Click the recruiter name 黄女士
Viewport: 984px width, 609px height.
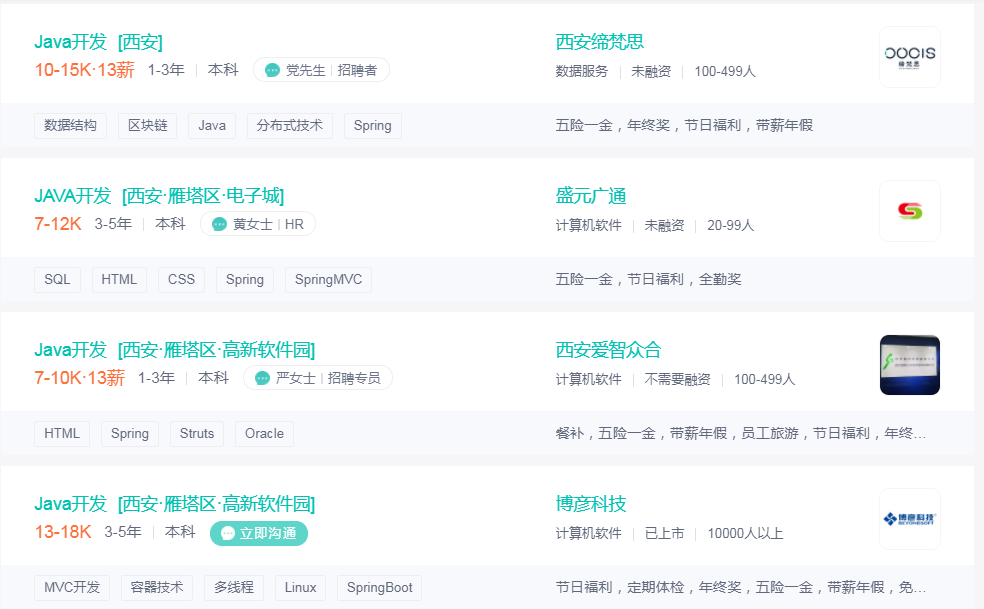pyautogui.click(x=253, y=224)
